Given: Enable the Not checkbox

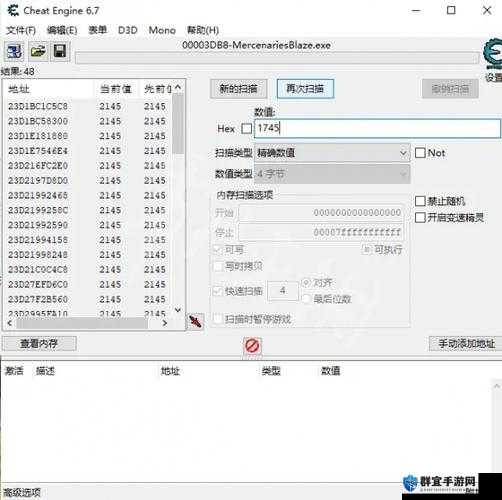Looking at the screenshot, I should coord(420,153).
